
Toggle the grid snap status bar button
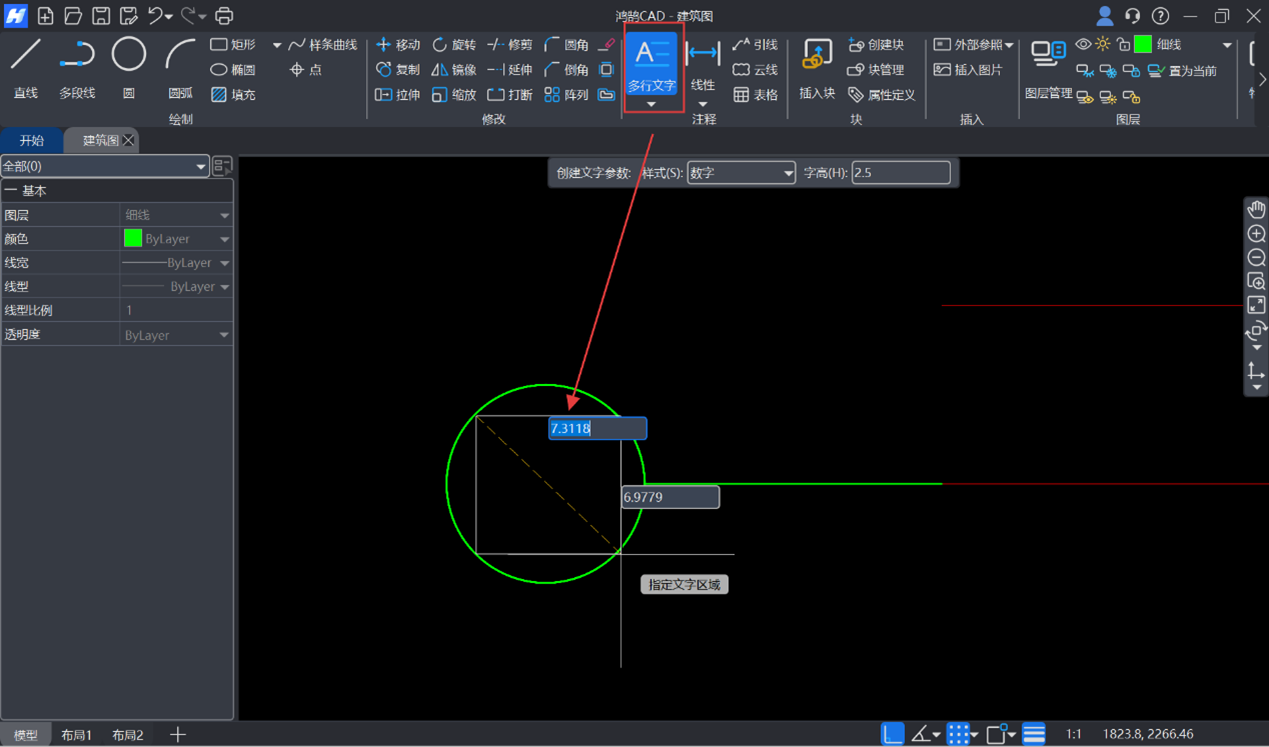point(958,735)
